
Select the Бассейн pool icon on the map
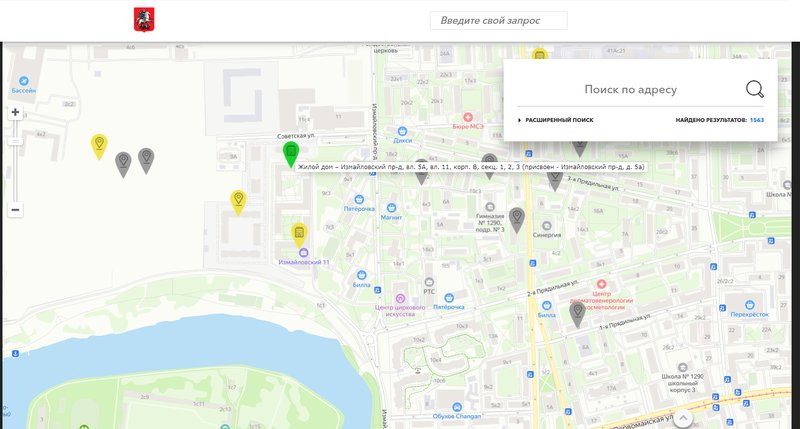tap(23, 81)
